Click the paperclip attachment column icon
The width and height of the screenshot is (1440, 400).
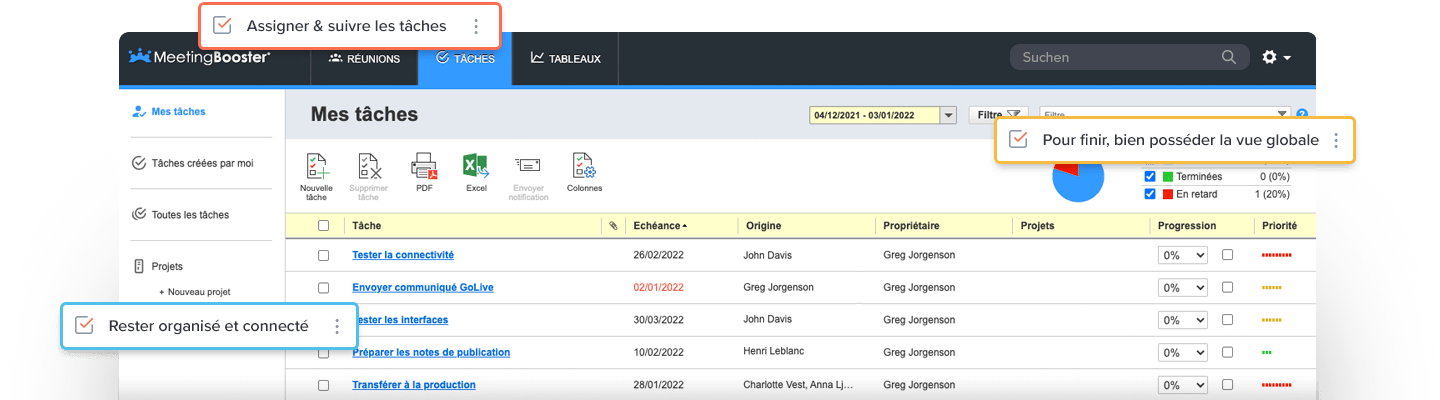613,226
